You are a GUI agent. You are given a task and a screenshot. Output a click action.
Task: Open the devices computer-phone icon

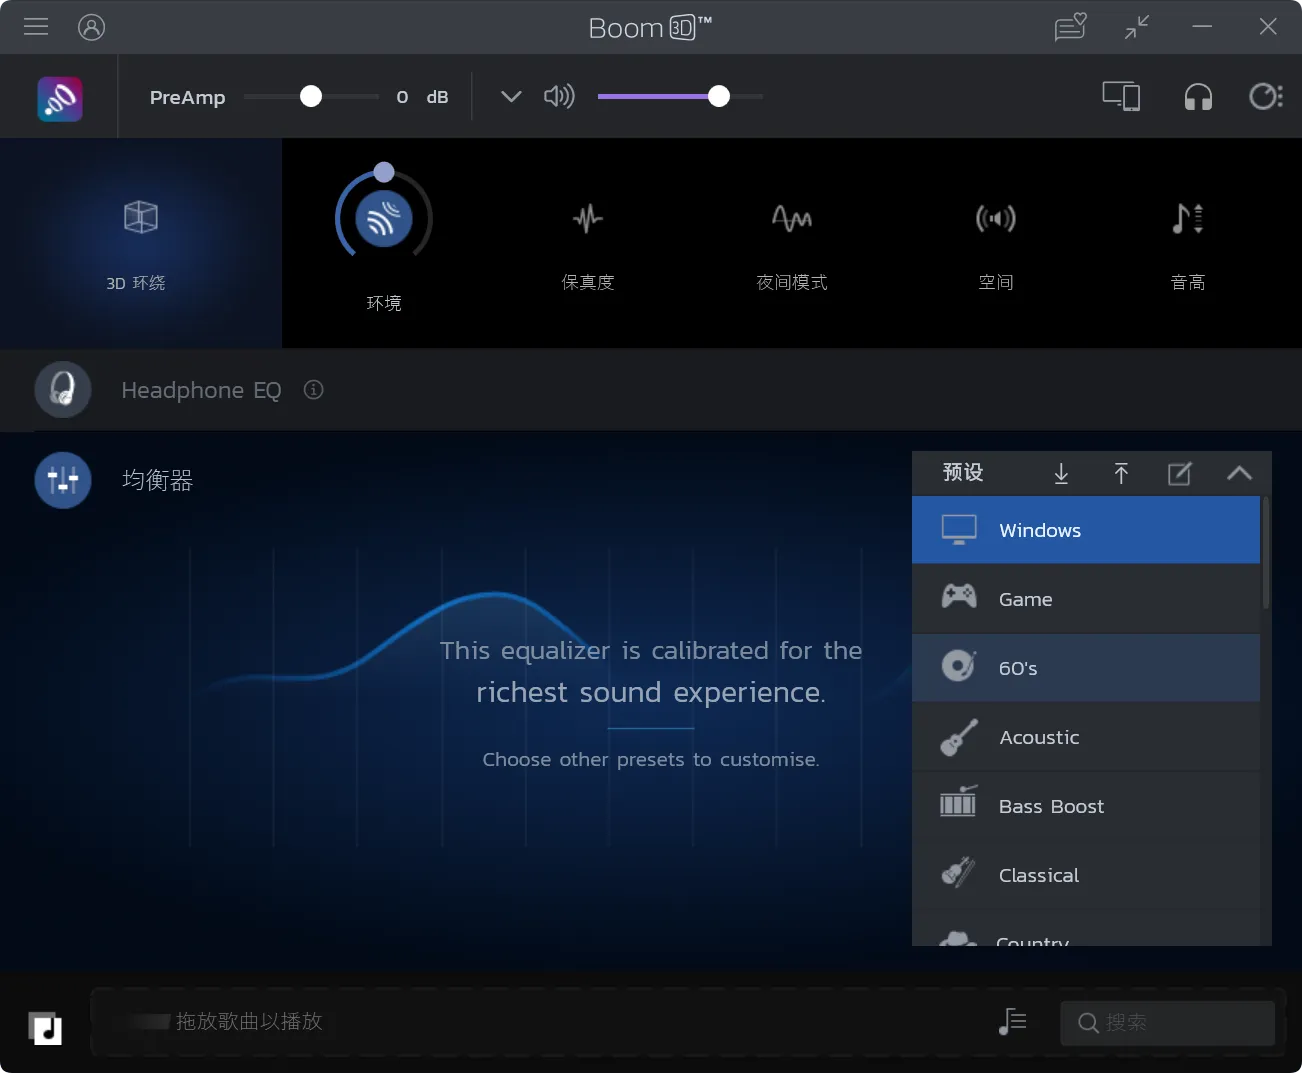click(x=1121, y=96)
